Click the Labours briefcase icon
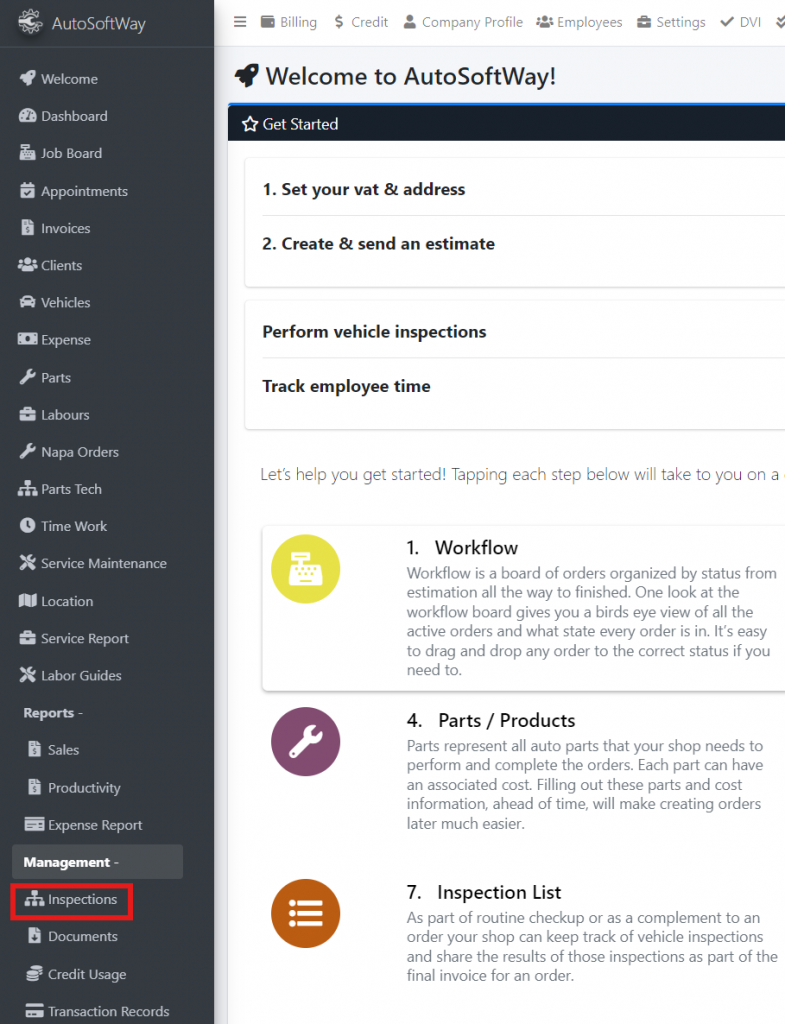The height and width of the screenshot is (1024, 785). [27, 414]
